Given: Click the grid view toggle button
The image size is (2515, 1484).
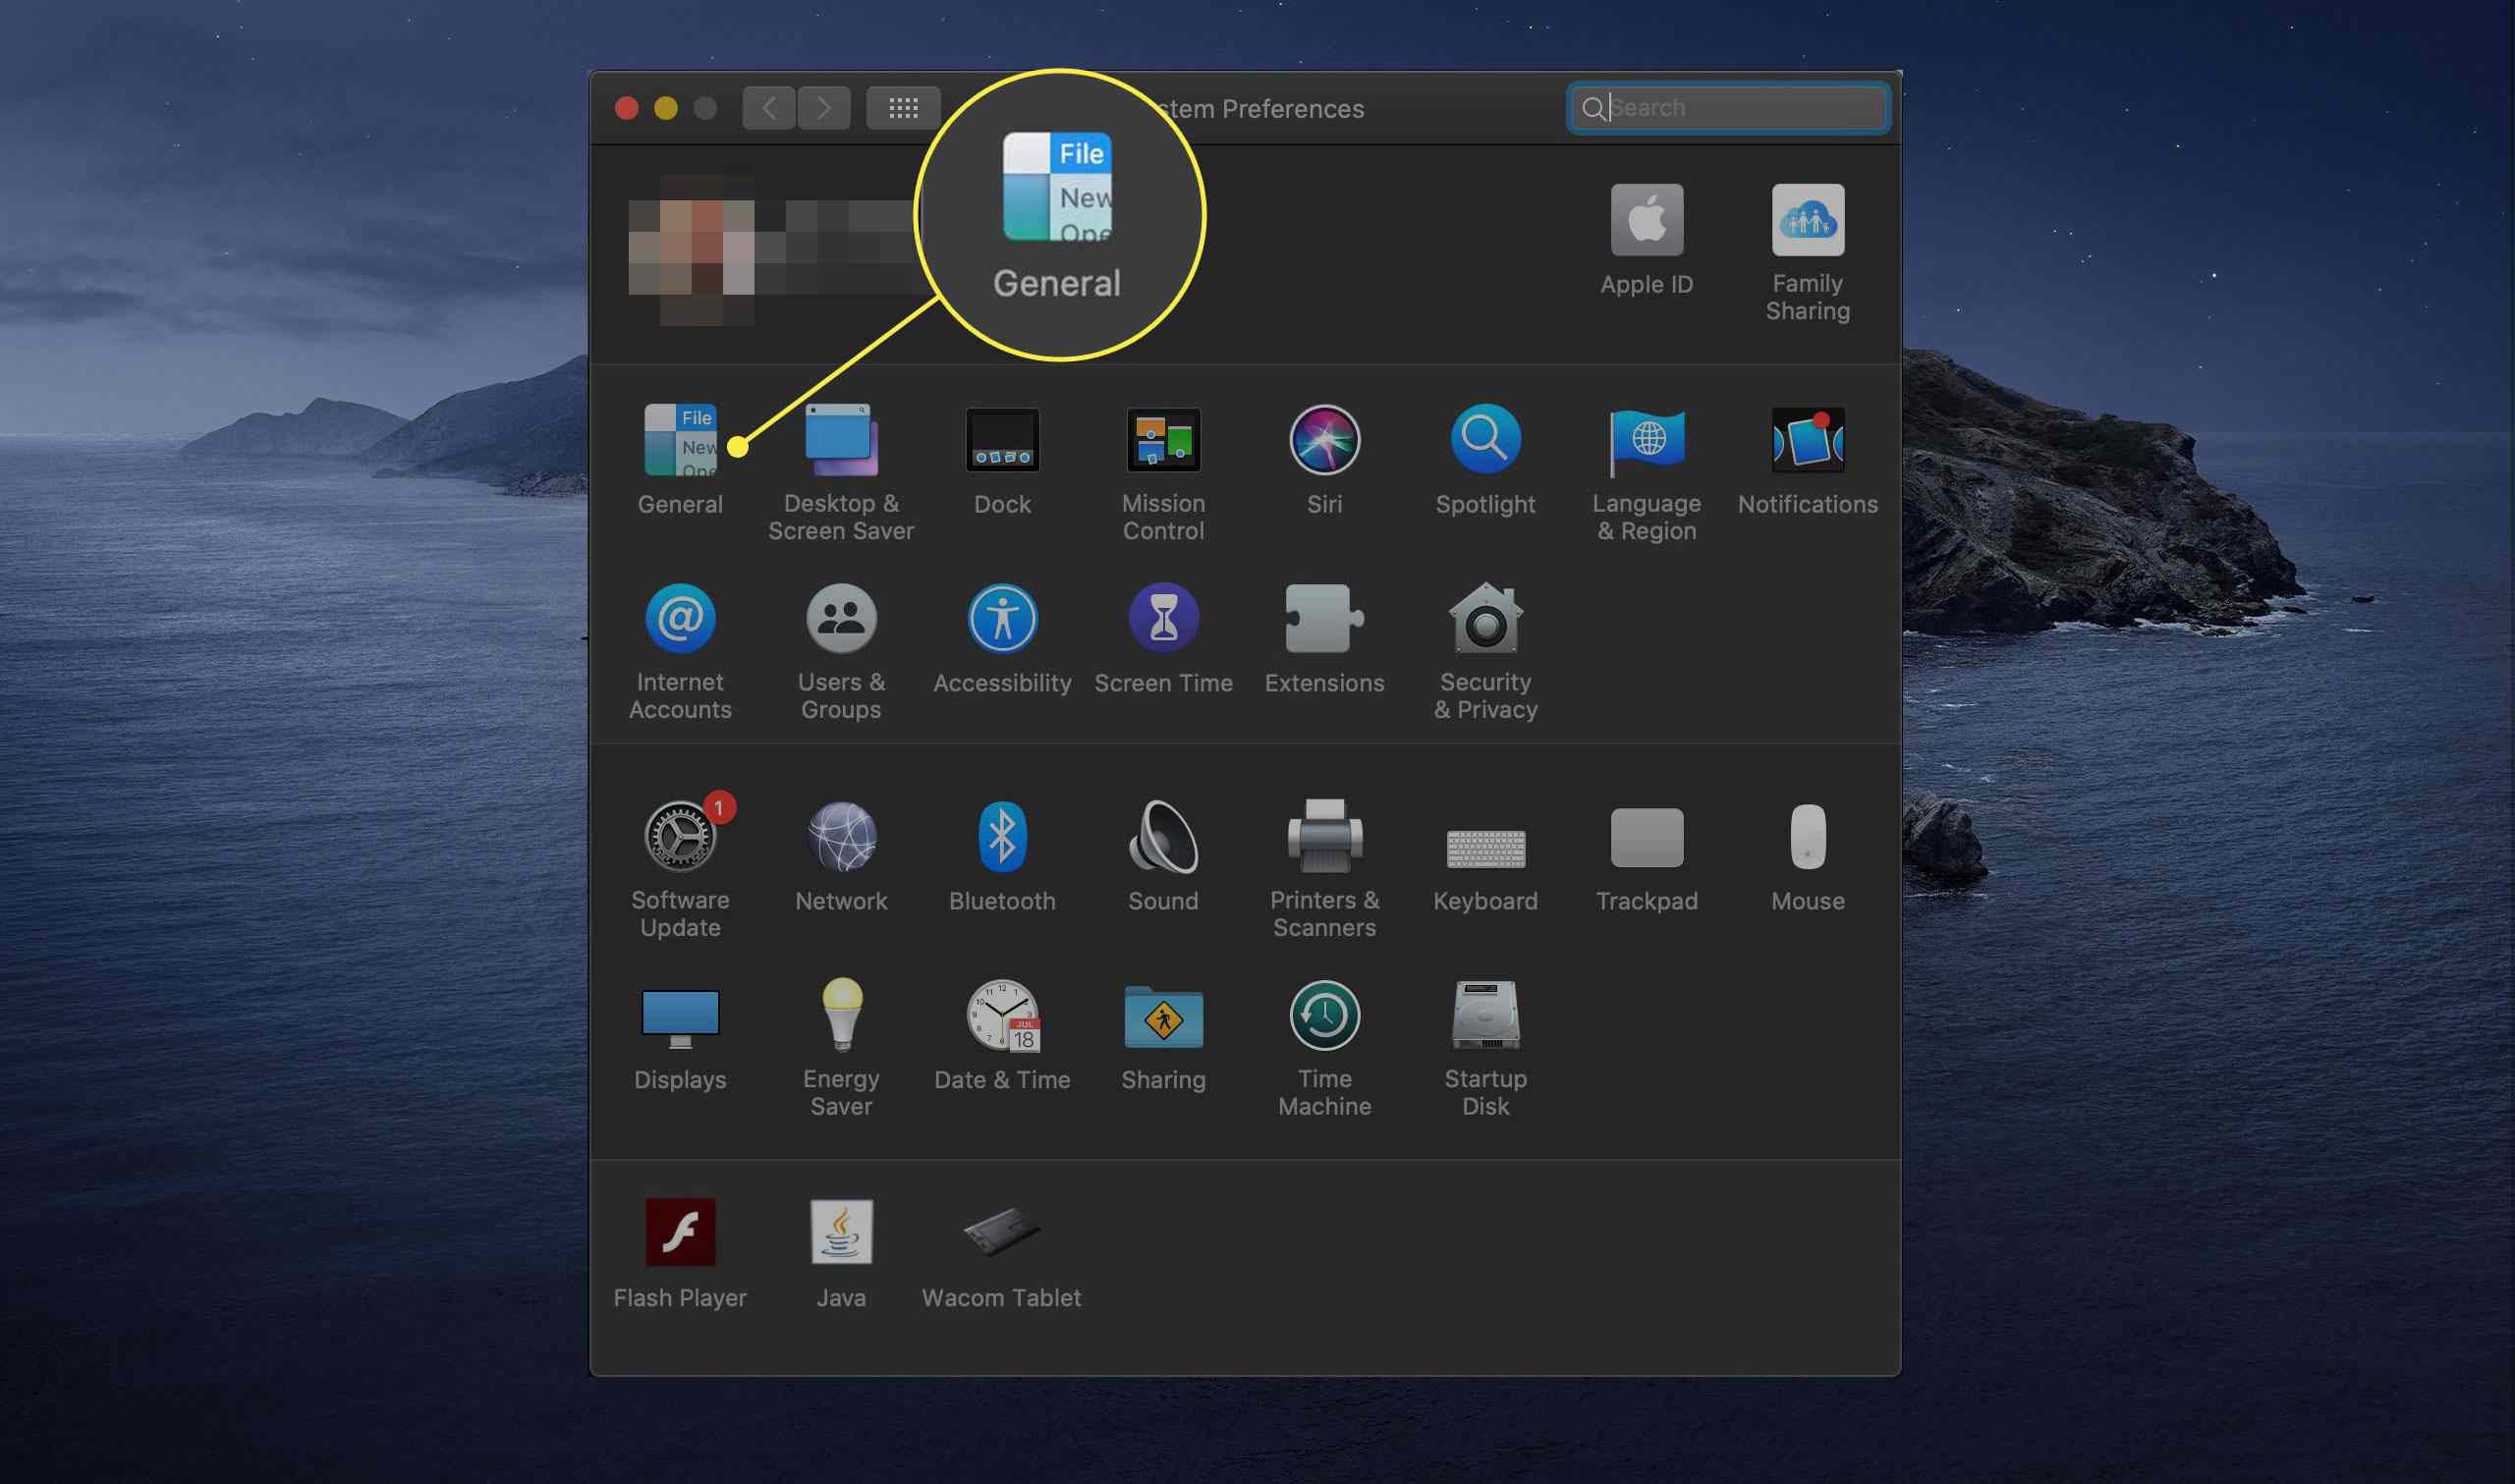Looking at the screenshot, I should (x=901, y=106).
